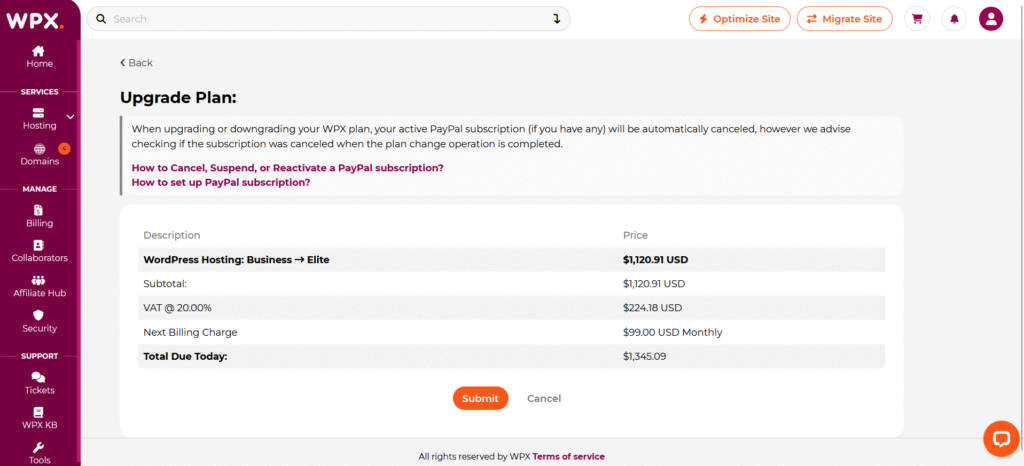
Task: Open Security shield in sidebar
Action: (x=39, y=322)
